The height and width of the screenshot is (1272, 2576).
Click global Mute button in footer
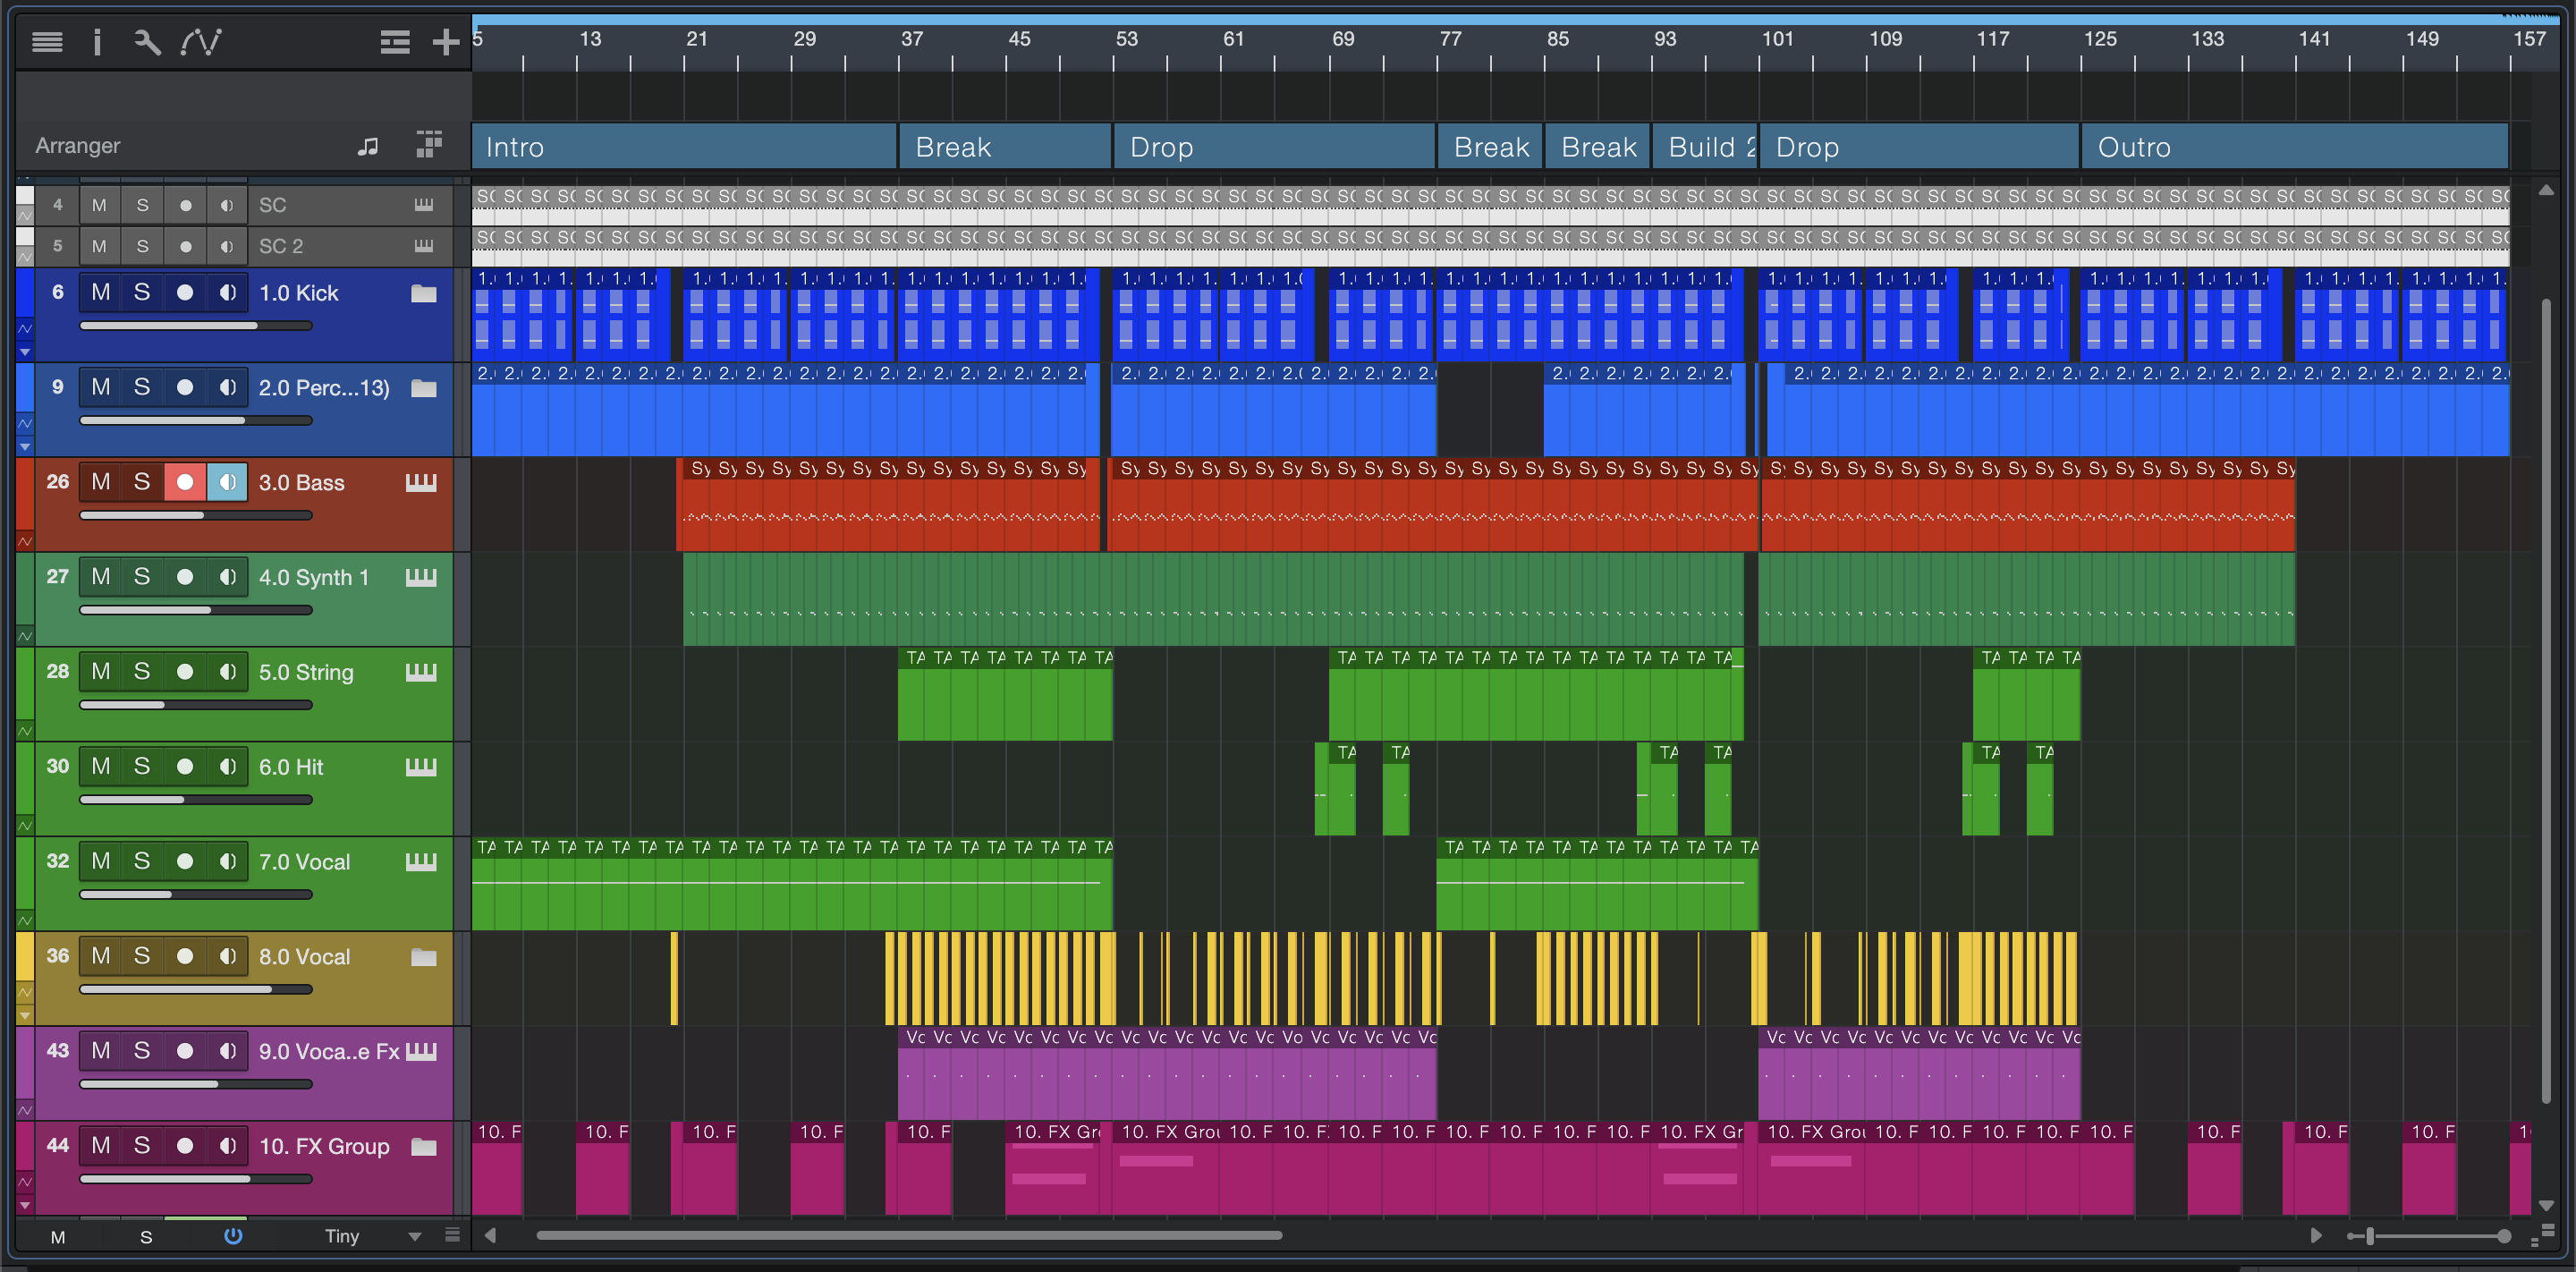pyautogui.click(x=58, y=1237)
